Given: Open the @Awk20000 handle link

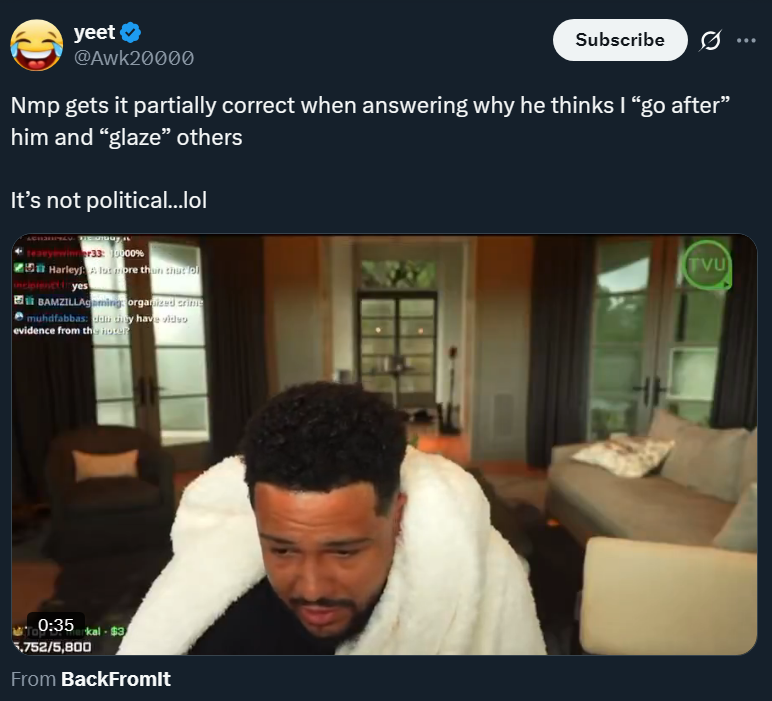Looking at the screenshot, I should coord(133,58).
